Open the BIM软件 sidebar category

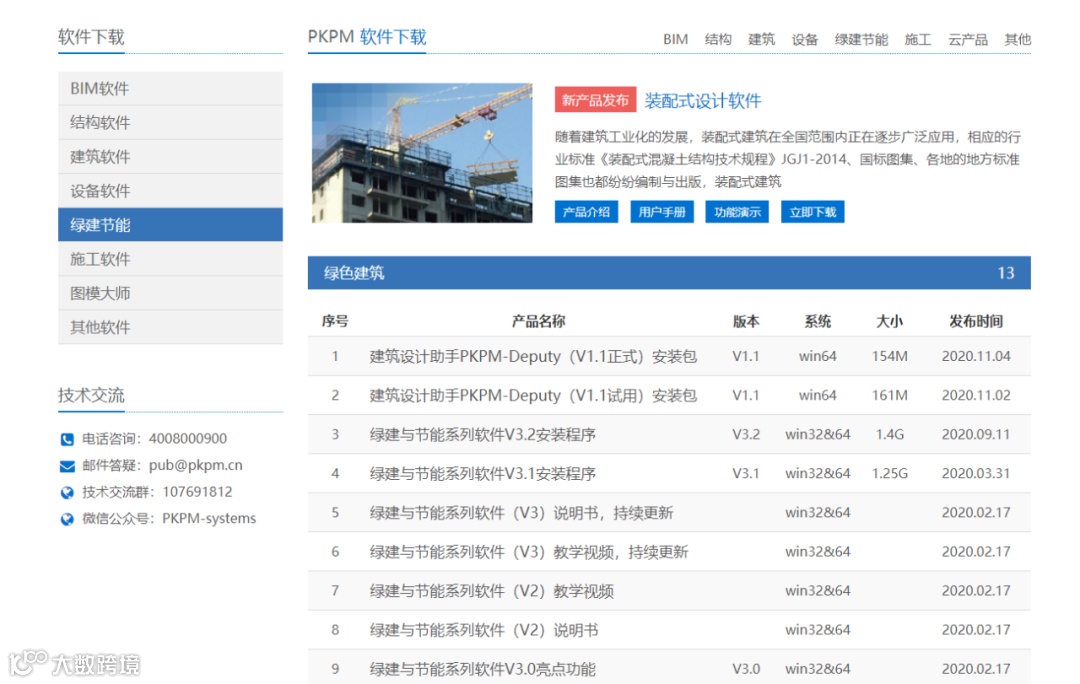click(x=170, y=88)
